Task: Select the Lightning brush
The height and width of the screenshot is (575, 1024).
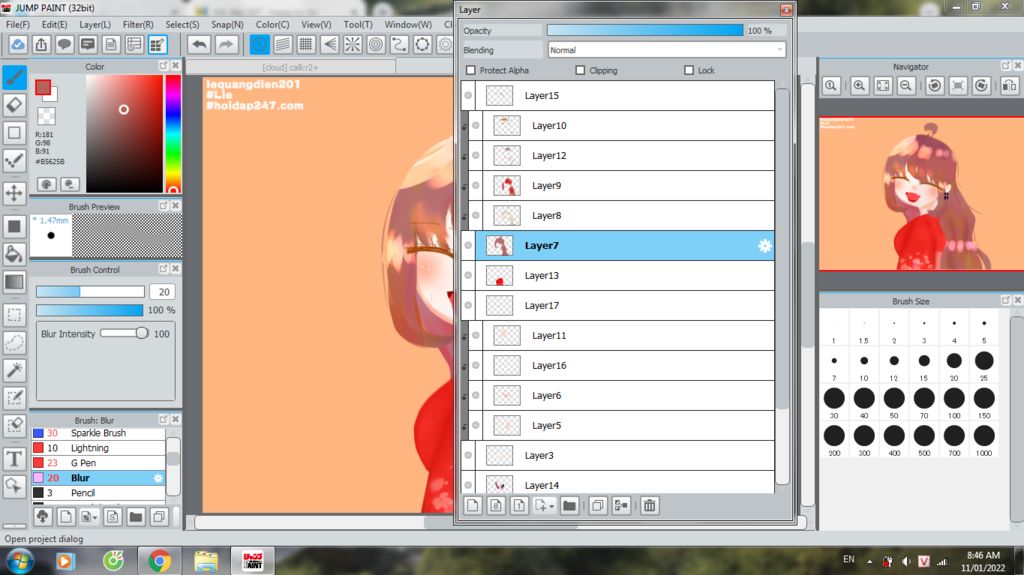Action: click(98, 448)
